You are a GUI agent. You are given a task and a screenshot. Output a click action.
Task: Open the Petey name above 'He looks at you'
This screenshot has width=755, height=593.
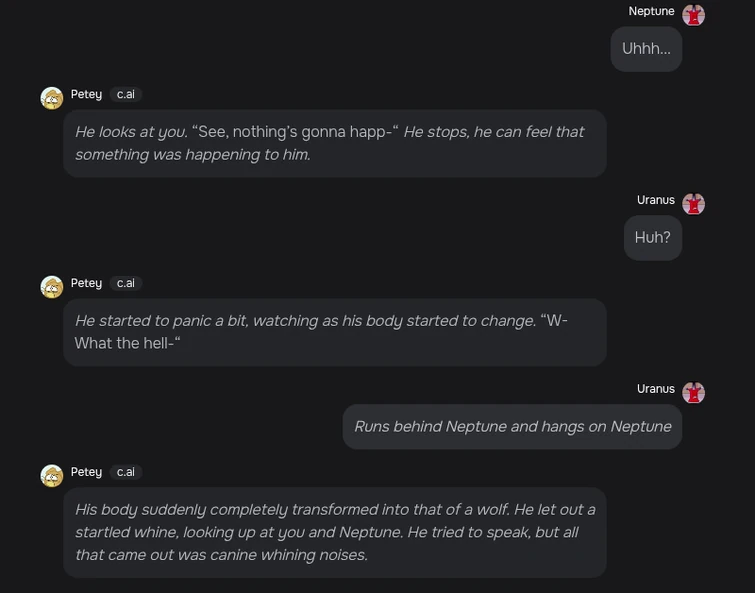click(86, 94)
